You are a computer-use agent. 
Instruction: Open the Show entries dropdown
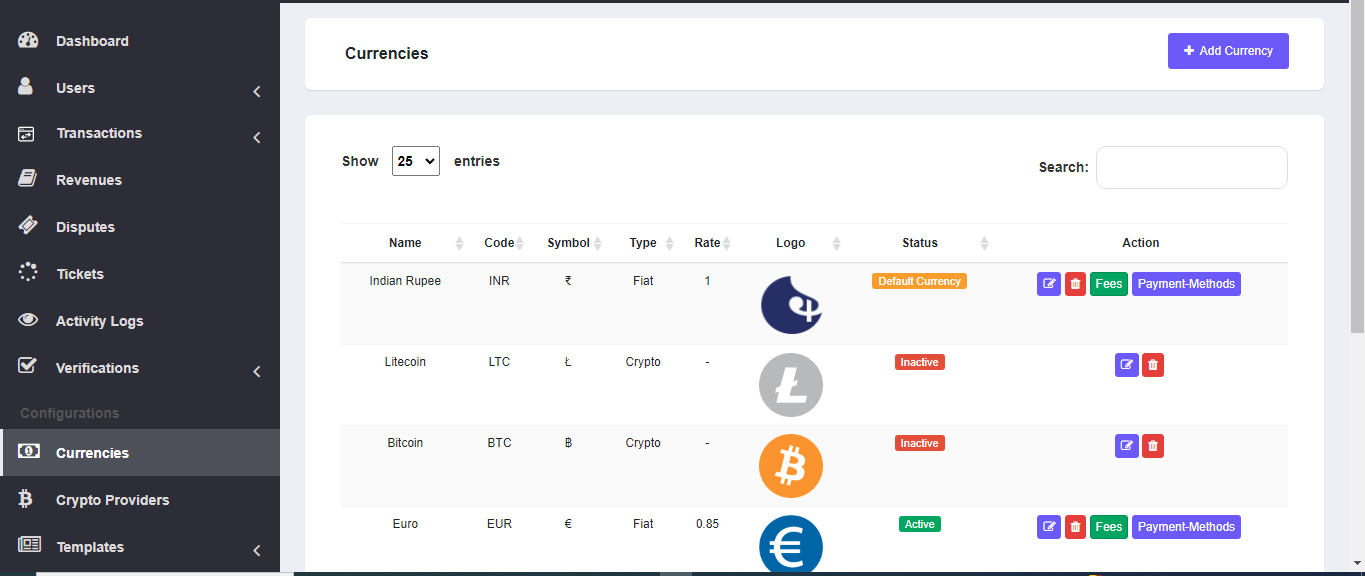coord(416,160)
